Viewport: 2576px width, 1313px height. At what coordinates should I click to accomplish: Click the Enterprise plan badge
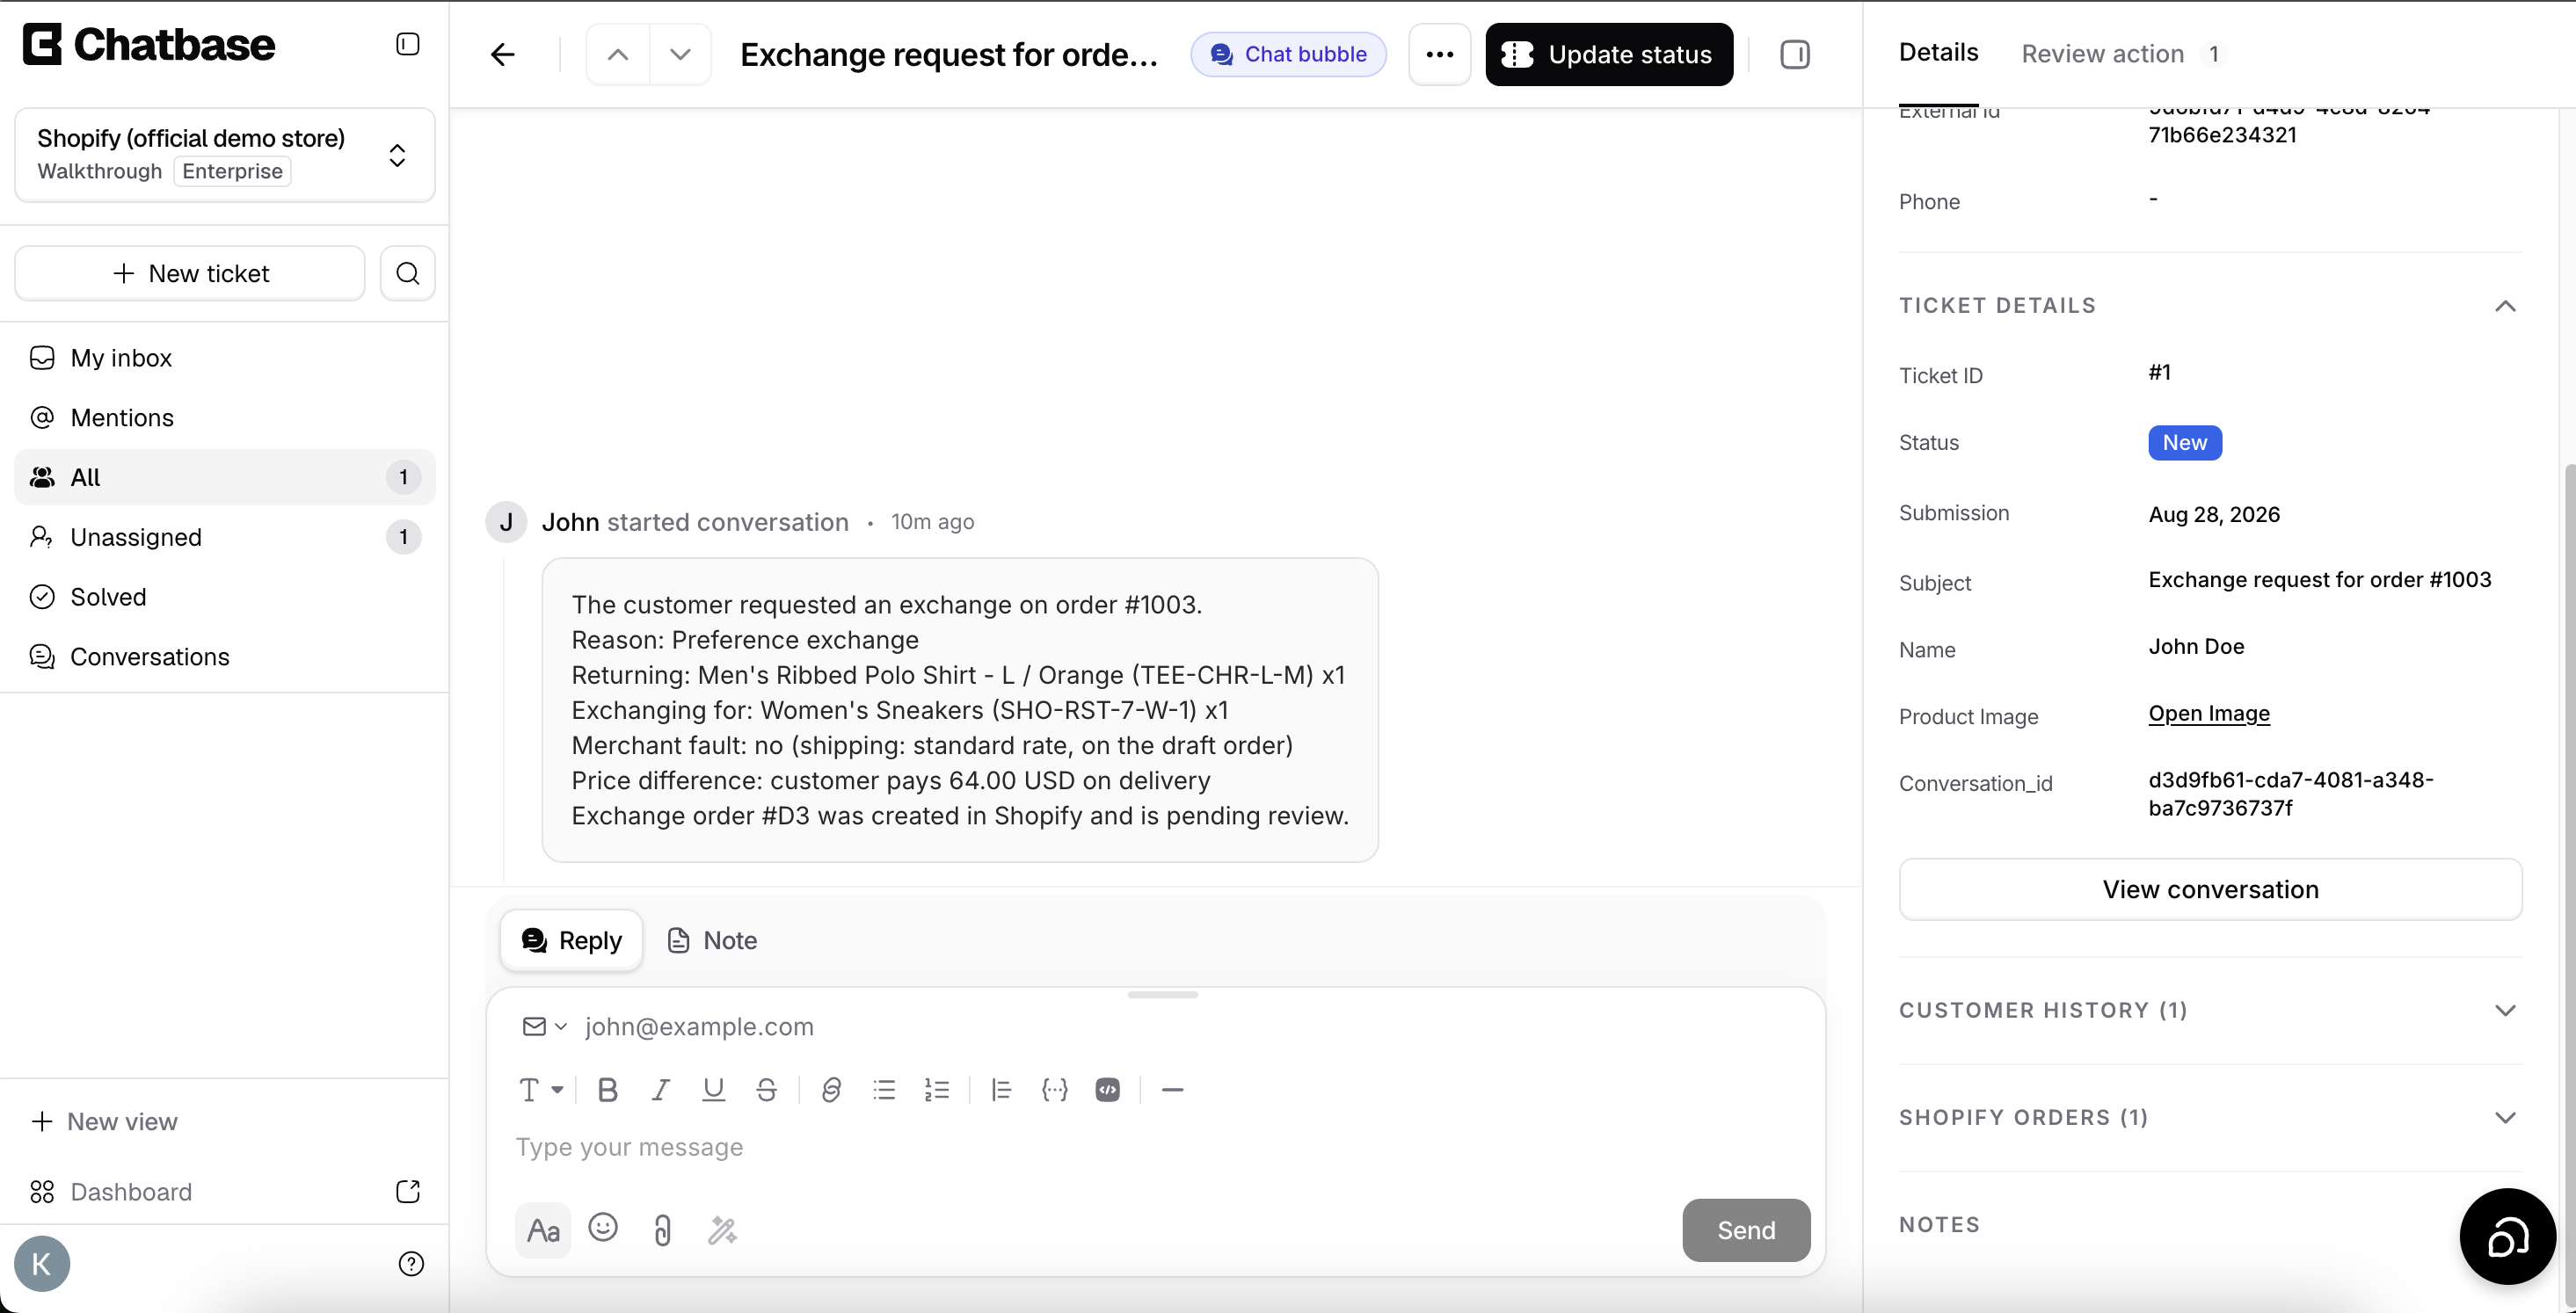pos(232,171)
